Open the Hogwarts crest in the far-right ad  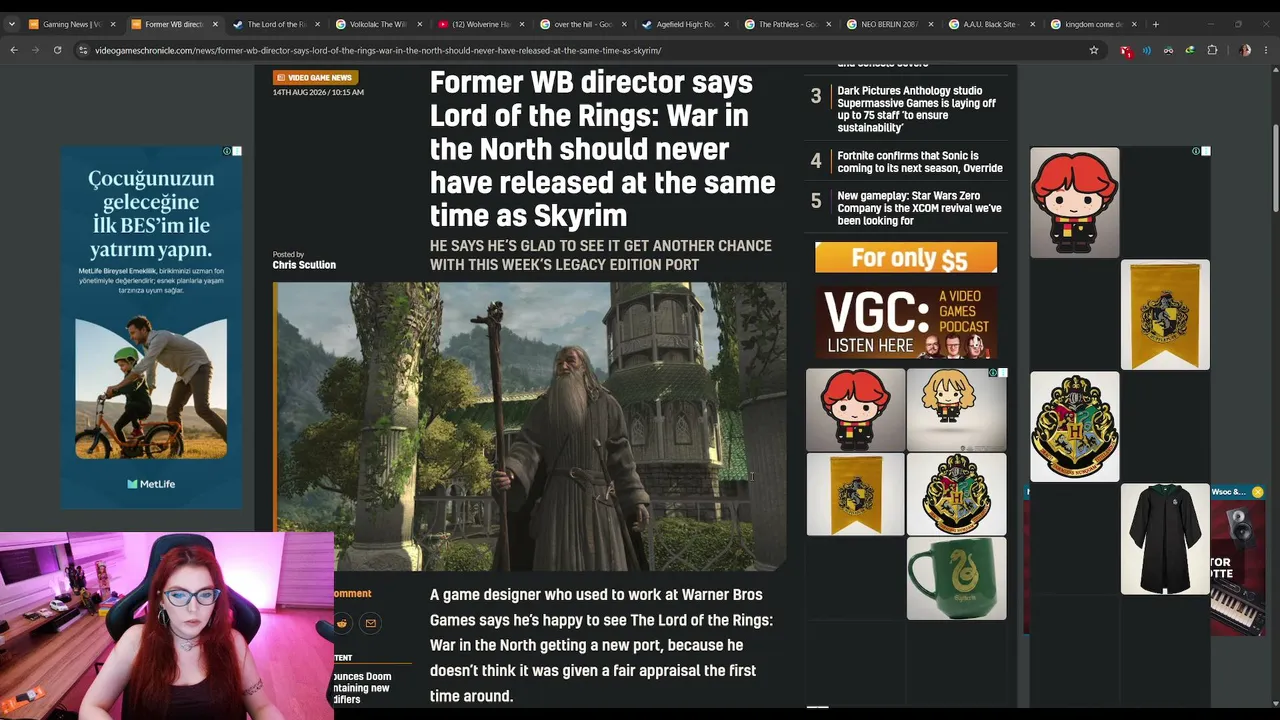[1075, 427]
